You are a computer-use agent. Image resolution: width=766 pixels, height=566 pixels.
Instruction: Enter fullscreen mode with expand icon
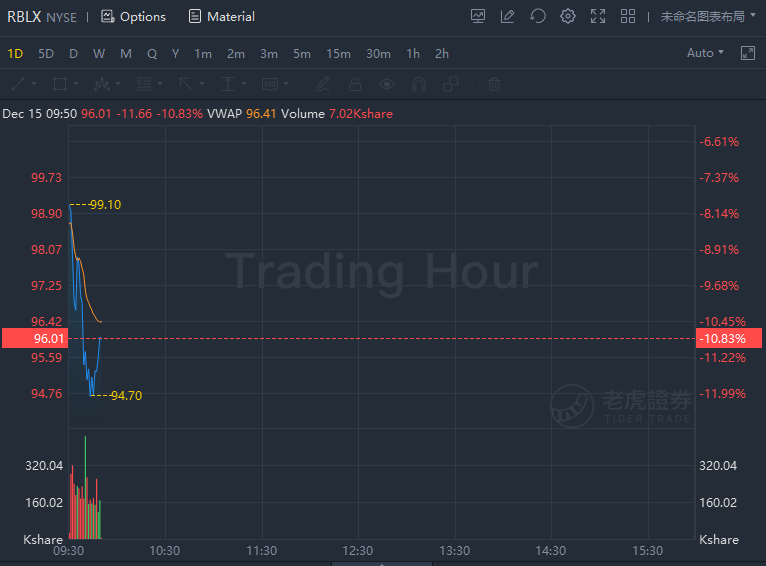pos(597,16)
